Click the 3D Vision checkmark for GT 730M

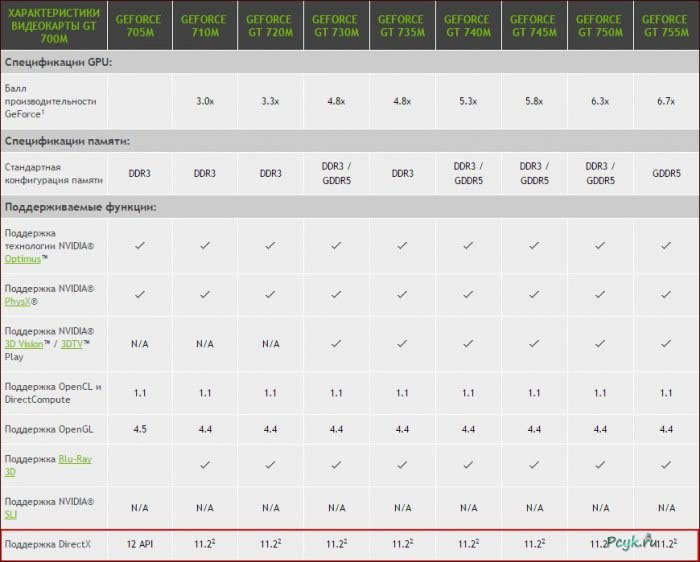pyautogui.click(x=336, y=344)
